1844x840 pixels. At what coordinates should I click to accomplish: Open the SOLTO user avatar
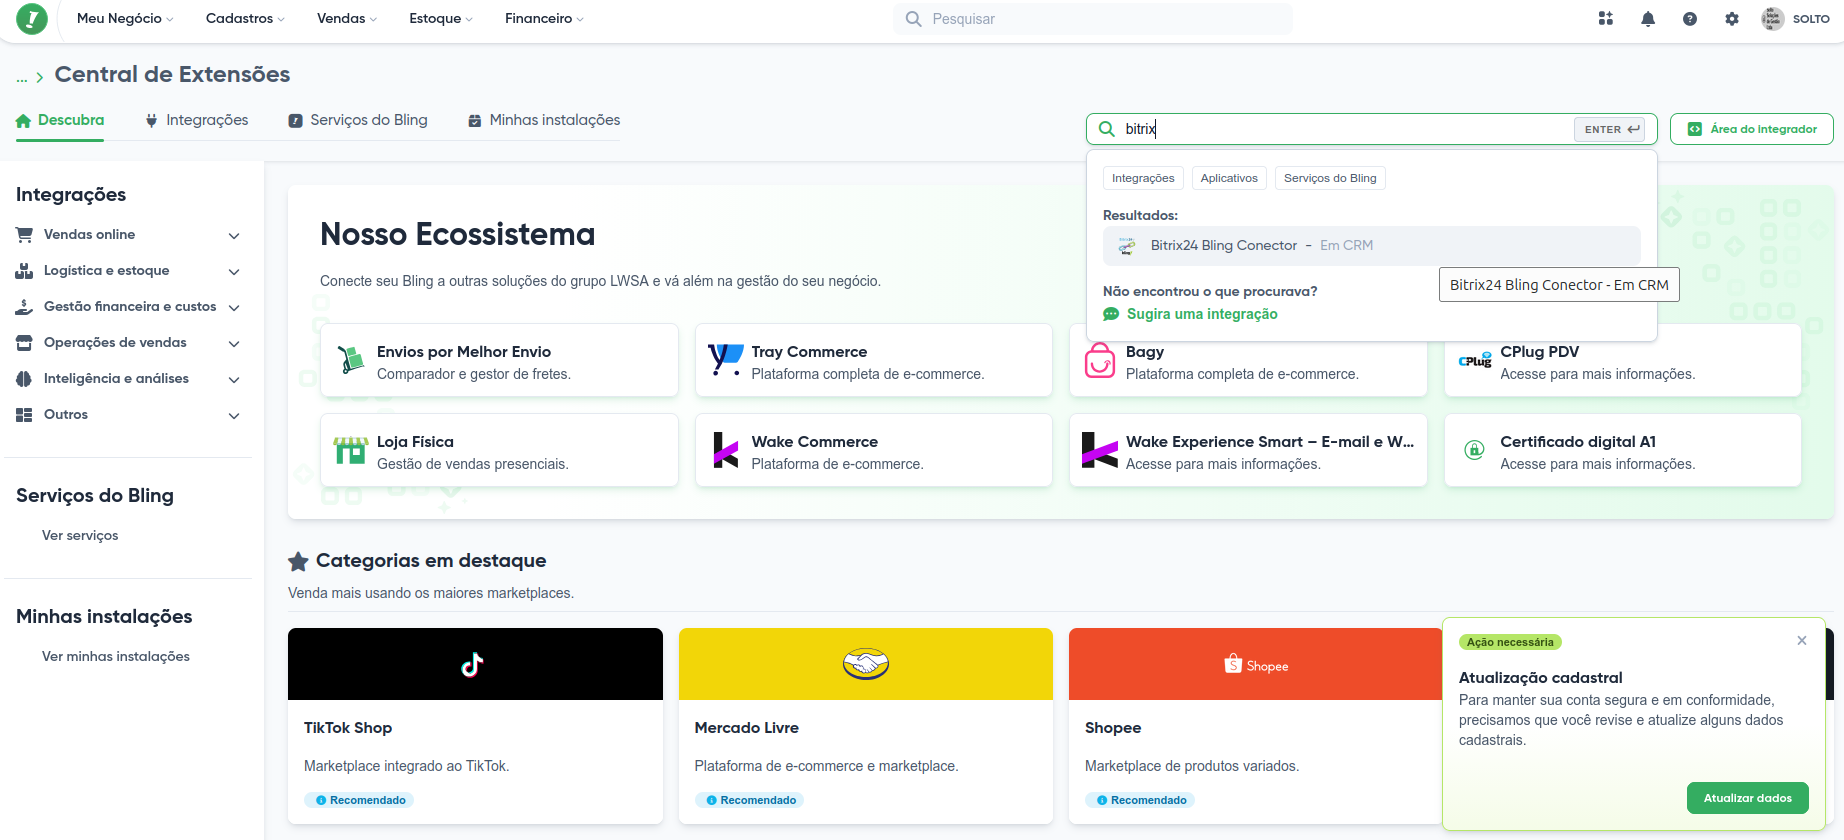tap(1772, 18)
